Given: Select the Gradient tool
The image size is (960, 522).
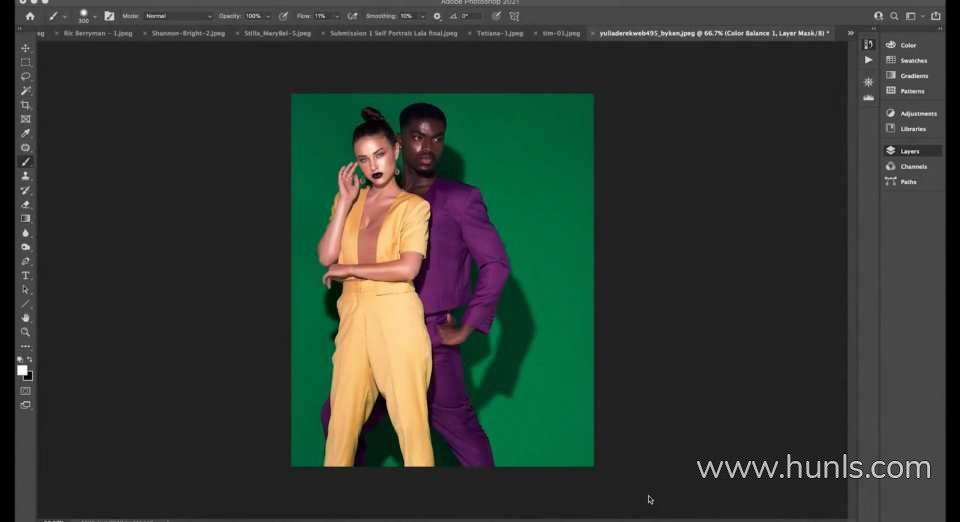Looking at the screenshot, I should click(x=25, y=218).
